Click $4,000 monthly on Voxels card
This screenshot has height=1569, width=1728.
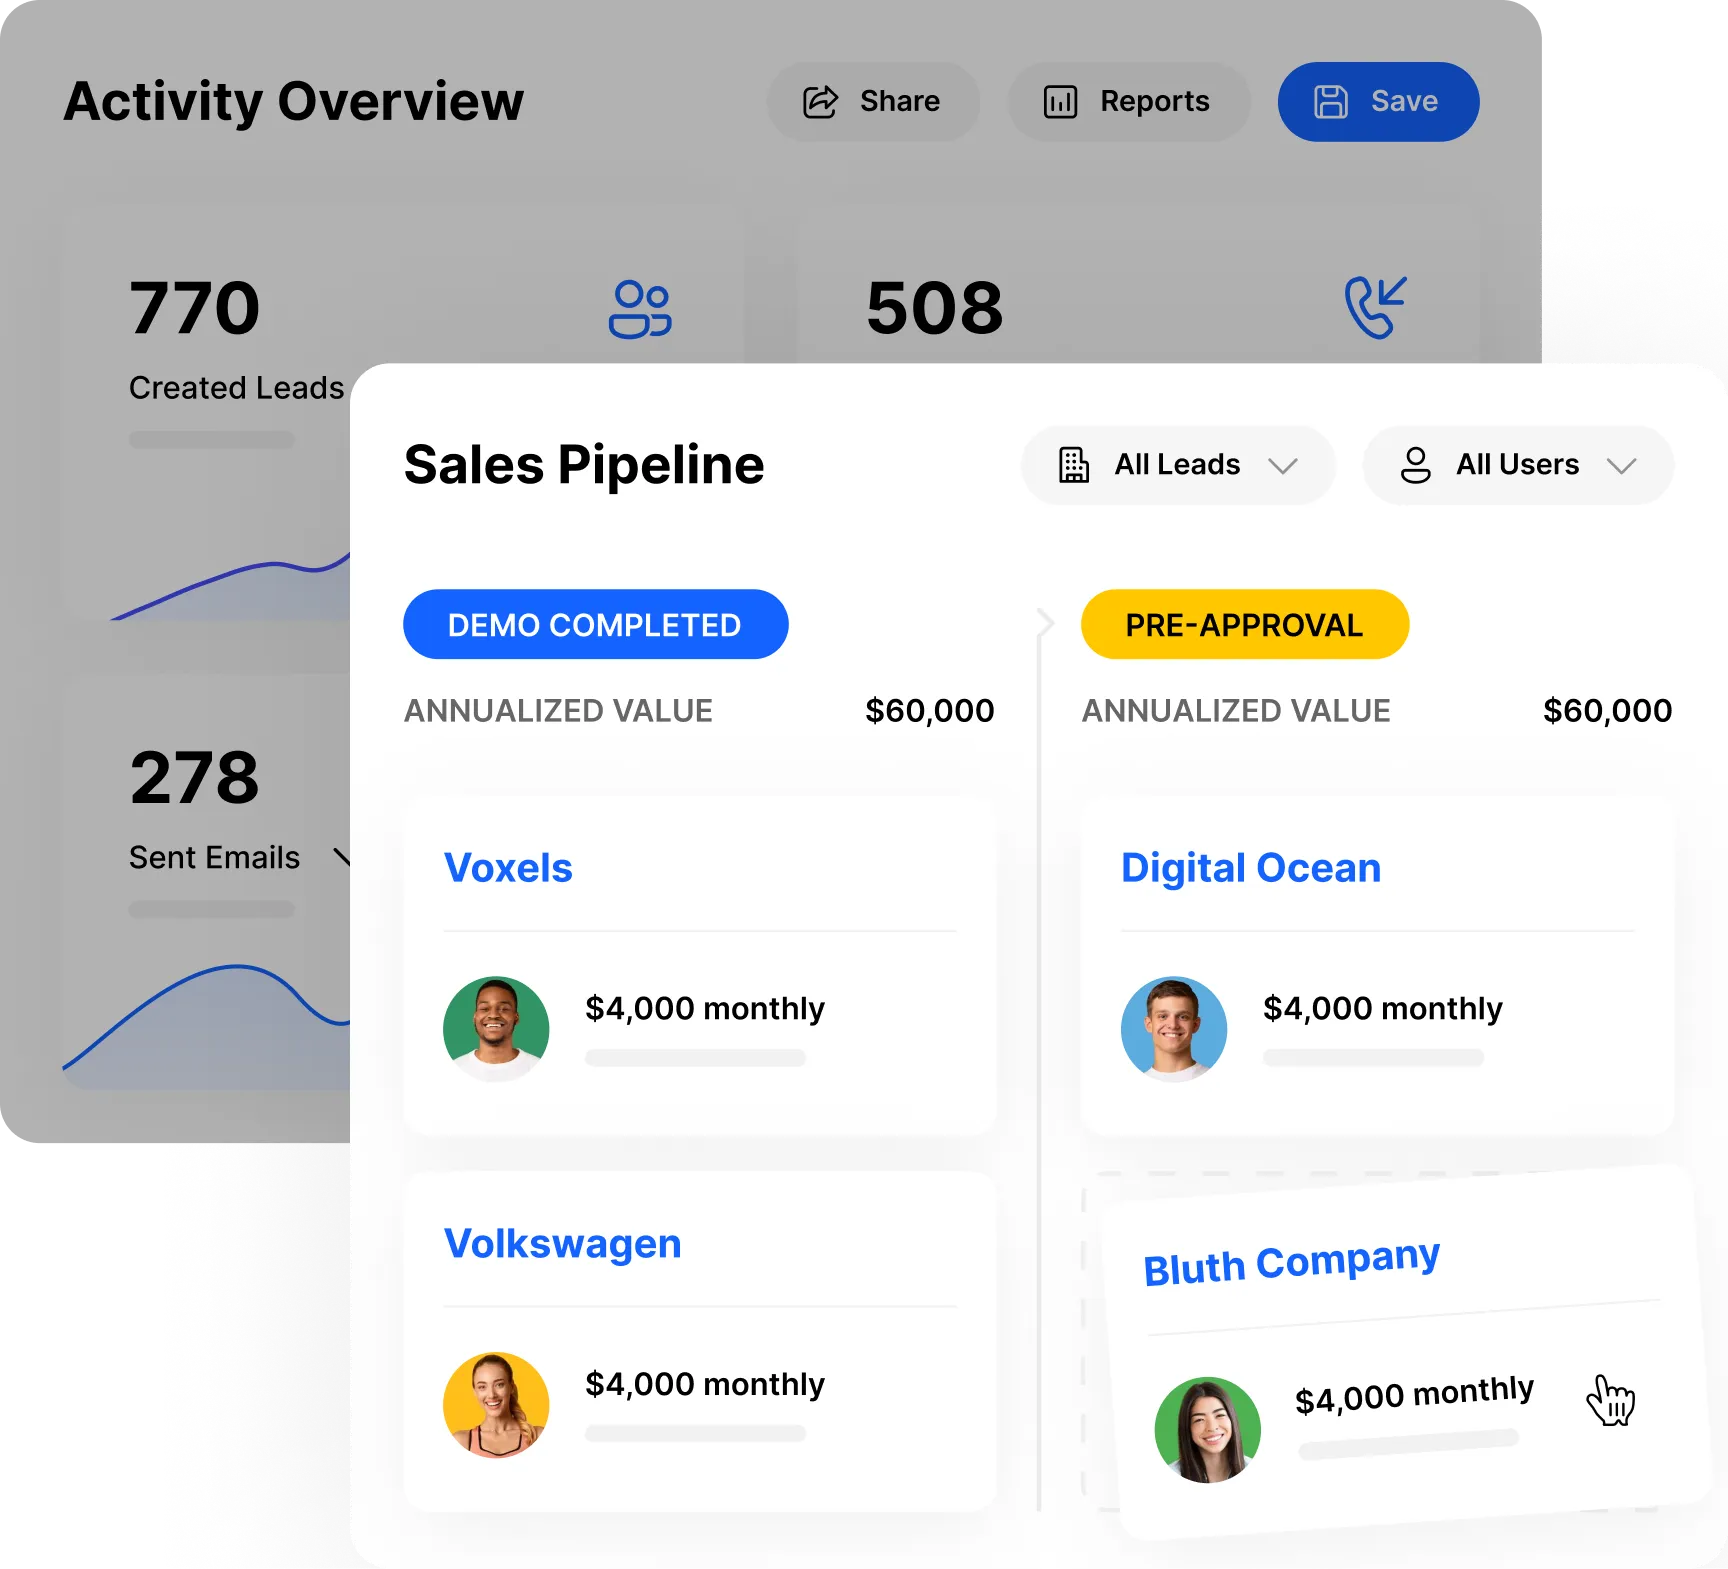coord(705,1008)
